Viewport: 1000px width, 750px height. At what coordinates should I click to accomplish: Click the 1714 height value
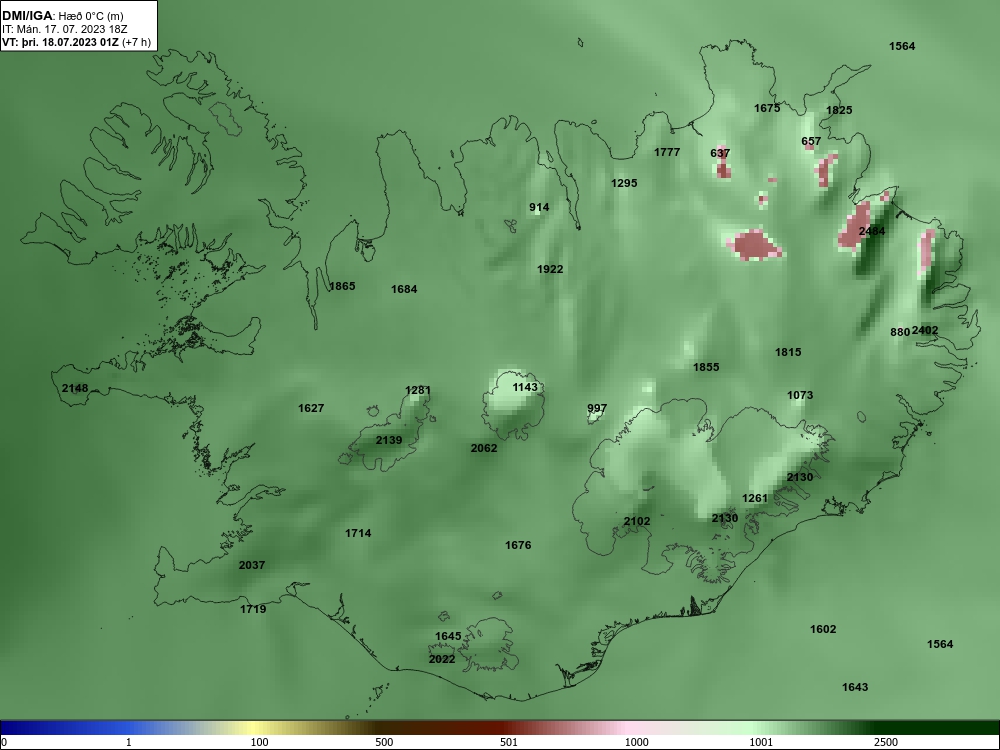click(358, 533)
